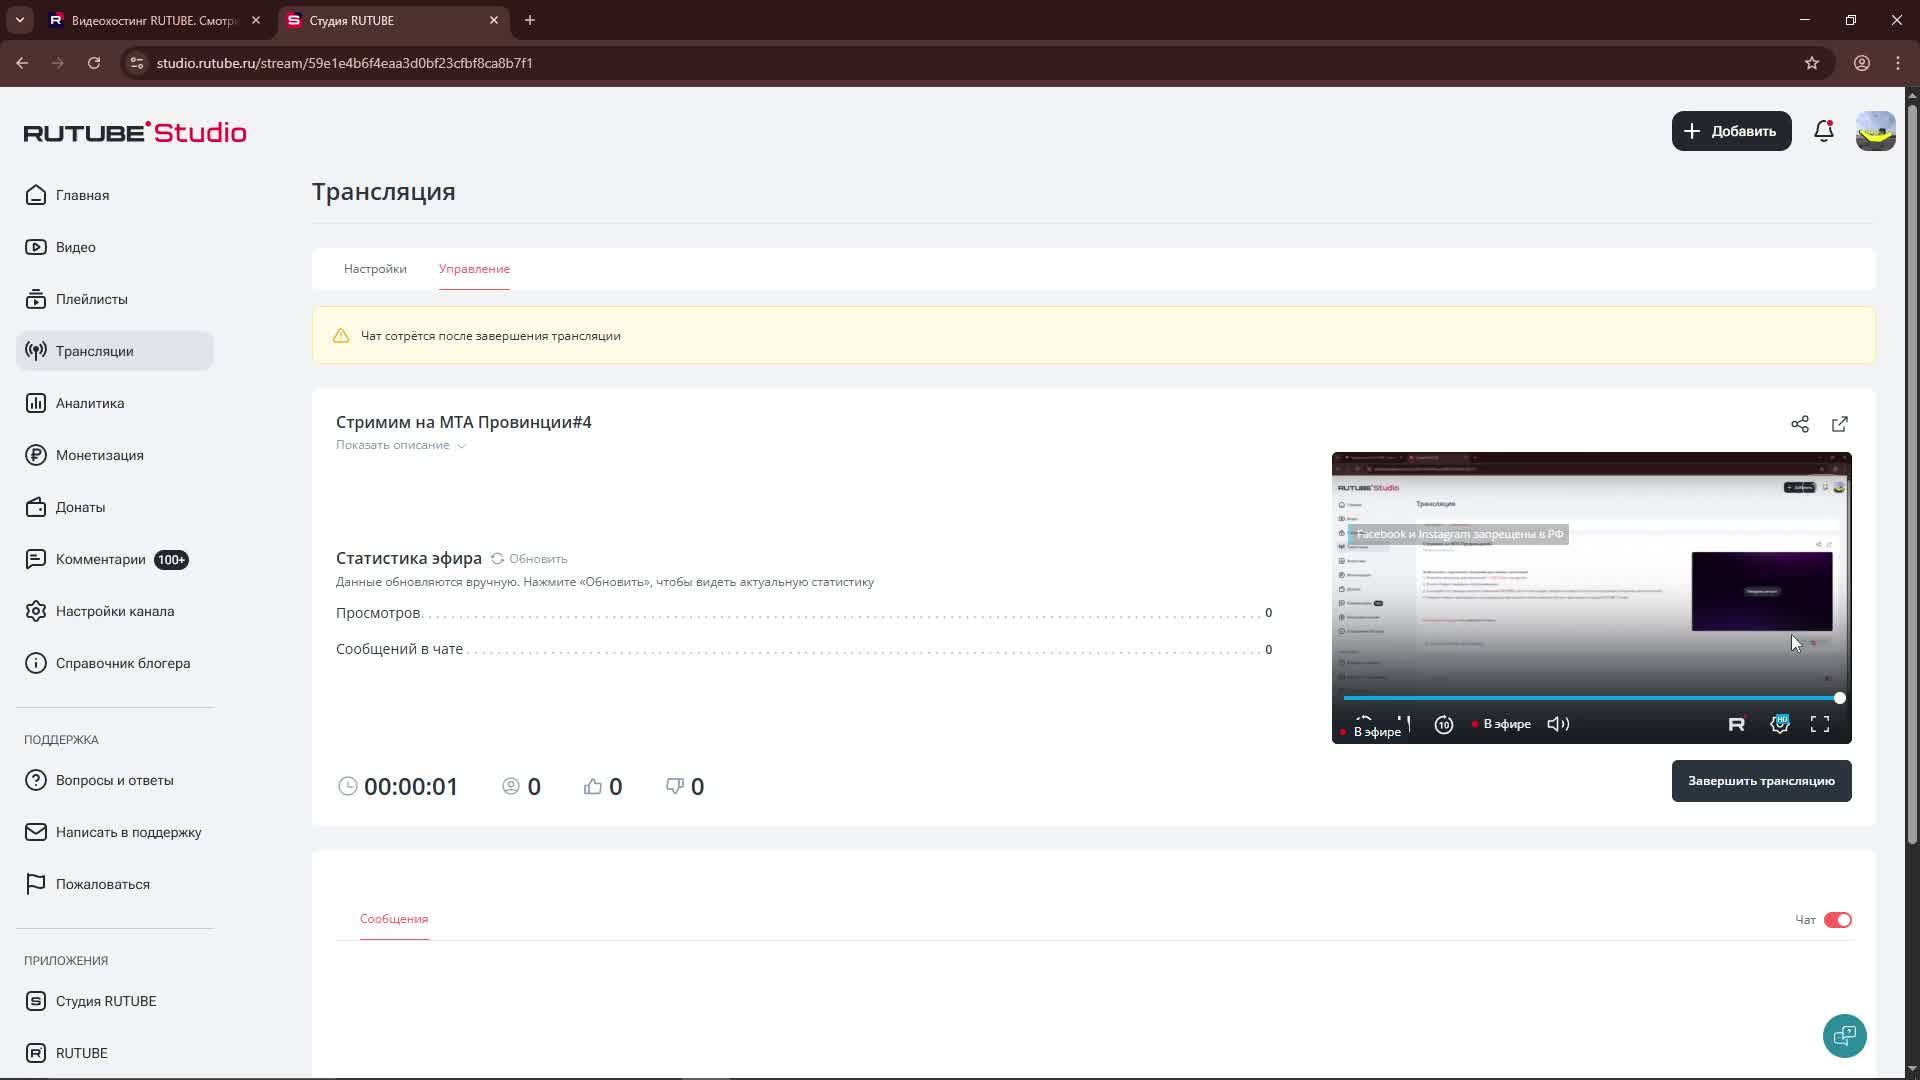The image size is (1920, 1080).
Task: Switch to the Настройки tab
Action: click(x=375, y=269)
